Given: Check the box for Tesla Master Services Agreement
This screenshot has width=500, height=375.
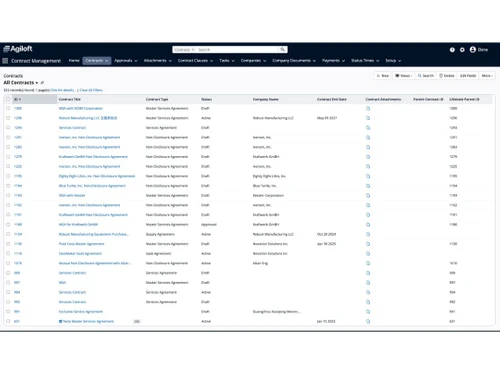Looking at the screenshot, I should pyautogui.click(x=8, y=321).
